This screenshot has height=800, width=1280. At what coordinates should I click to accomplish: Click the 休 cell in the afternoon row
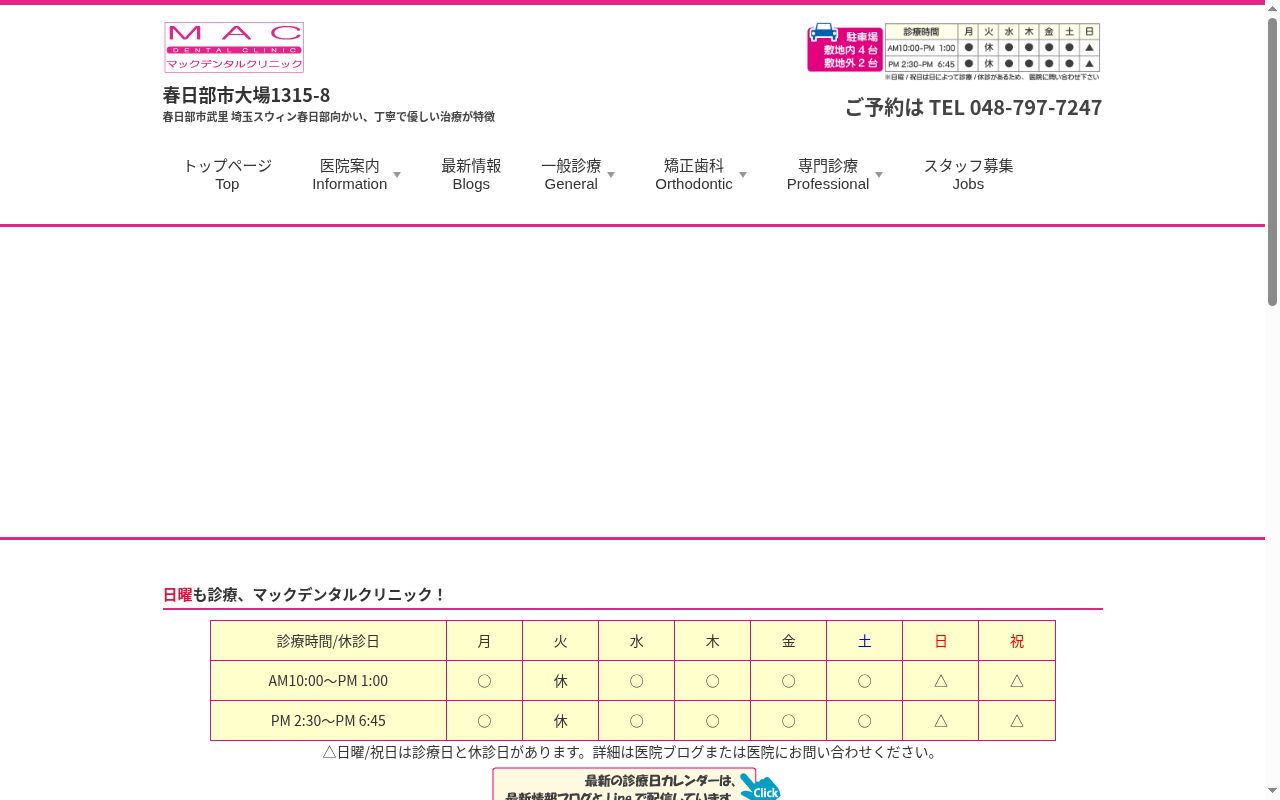pos(561,721)
